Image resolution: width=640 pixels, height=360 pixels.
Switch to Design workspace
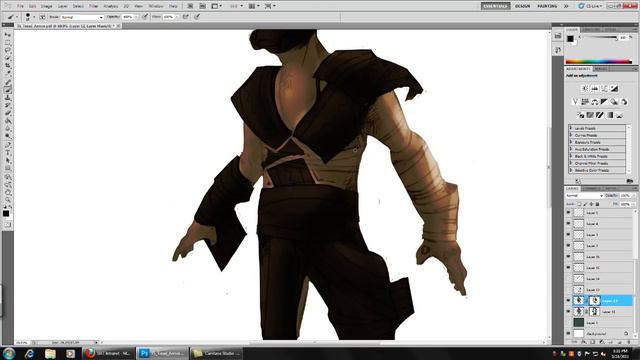pyautogui.click(x=522, y=6)
